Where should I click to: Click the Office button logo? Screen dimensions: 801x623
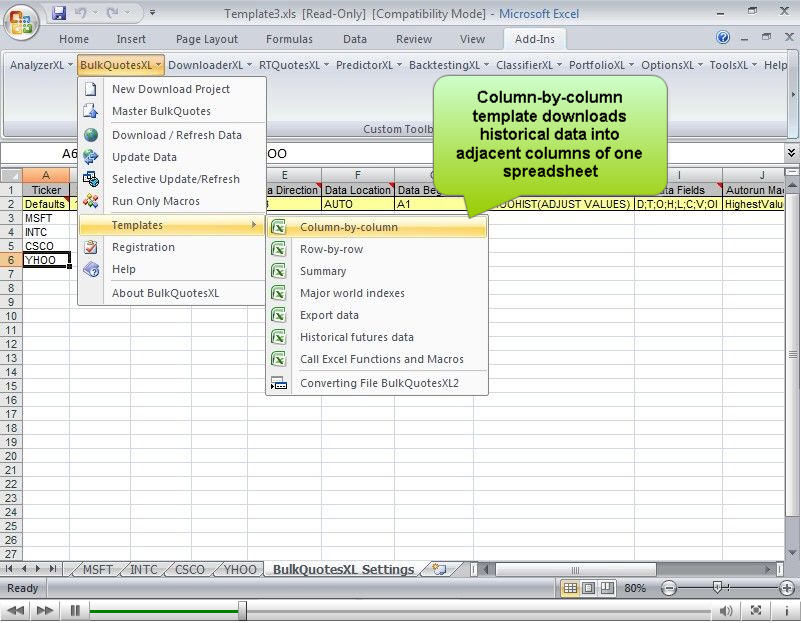(x=21, y=22)
